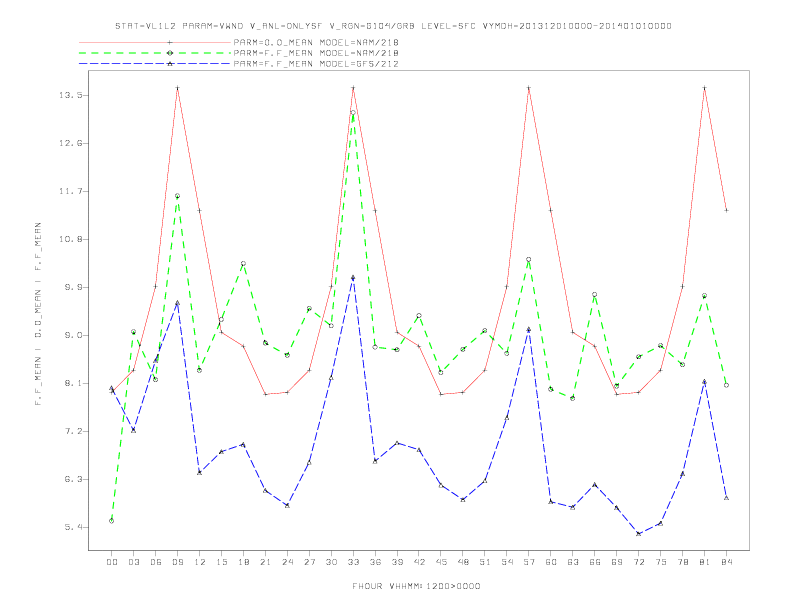Click y-axis tick label 7.2
792x612 pixels.
(x=74, y=431)
